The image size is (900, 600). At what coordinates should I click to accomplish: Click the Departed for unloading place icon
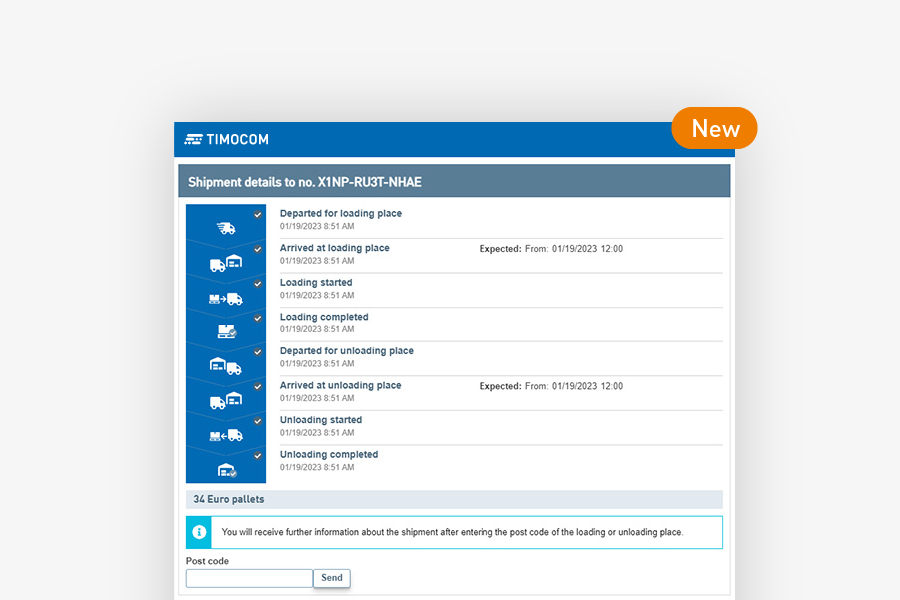226,366
